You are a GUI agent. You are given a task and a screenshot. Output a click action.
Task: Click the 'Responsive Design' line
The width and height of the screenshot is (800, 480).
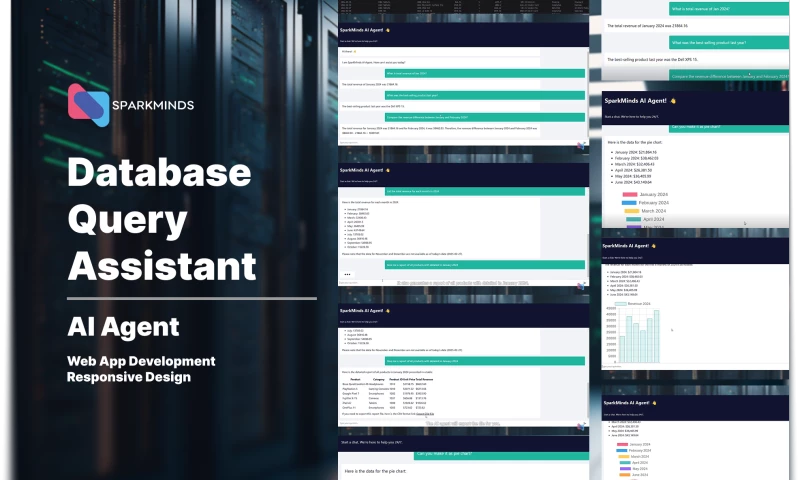click(129, 377)
